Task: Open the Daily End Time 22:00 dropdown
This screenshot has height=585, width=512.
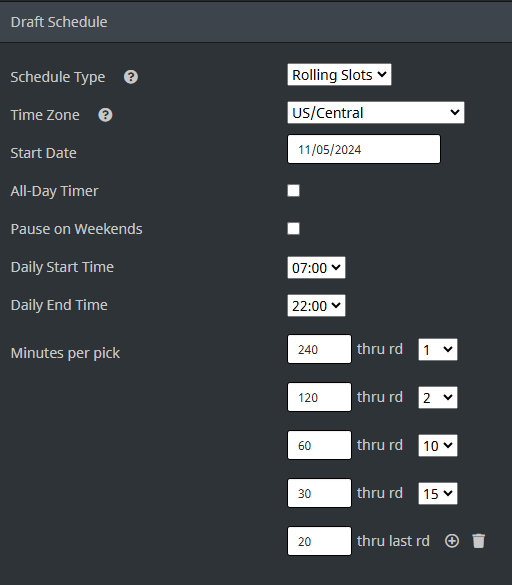Action: [x=316, y=306]
